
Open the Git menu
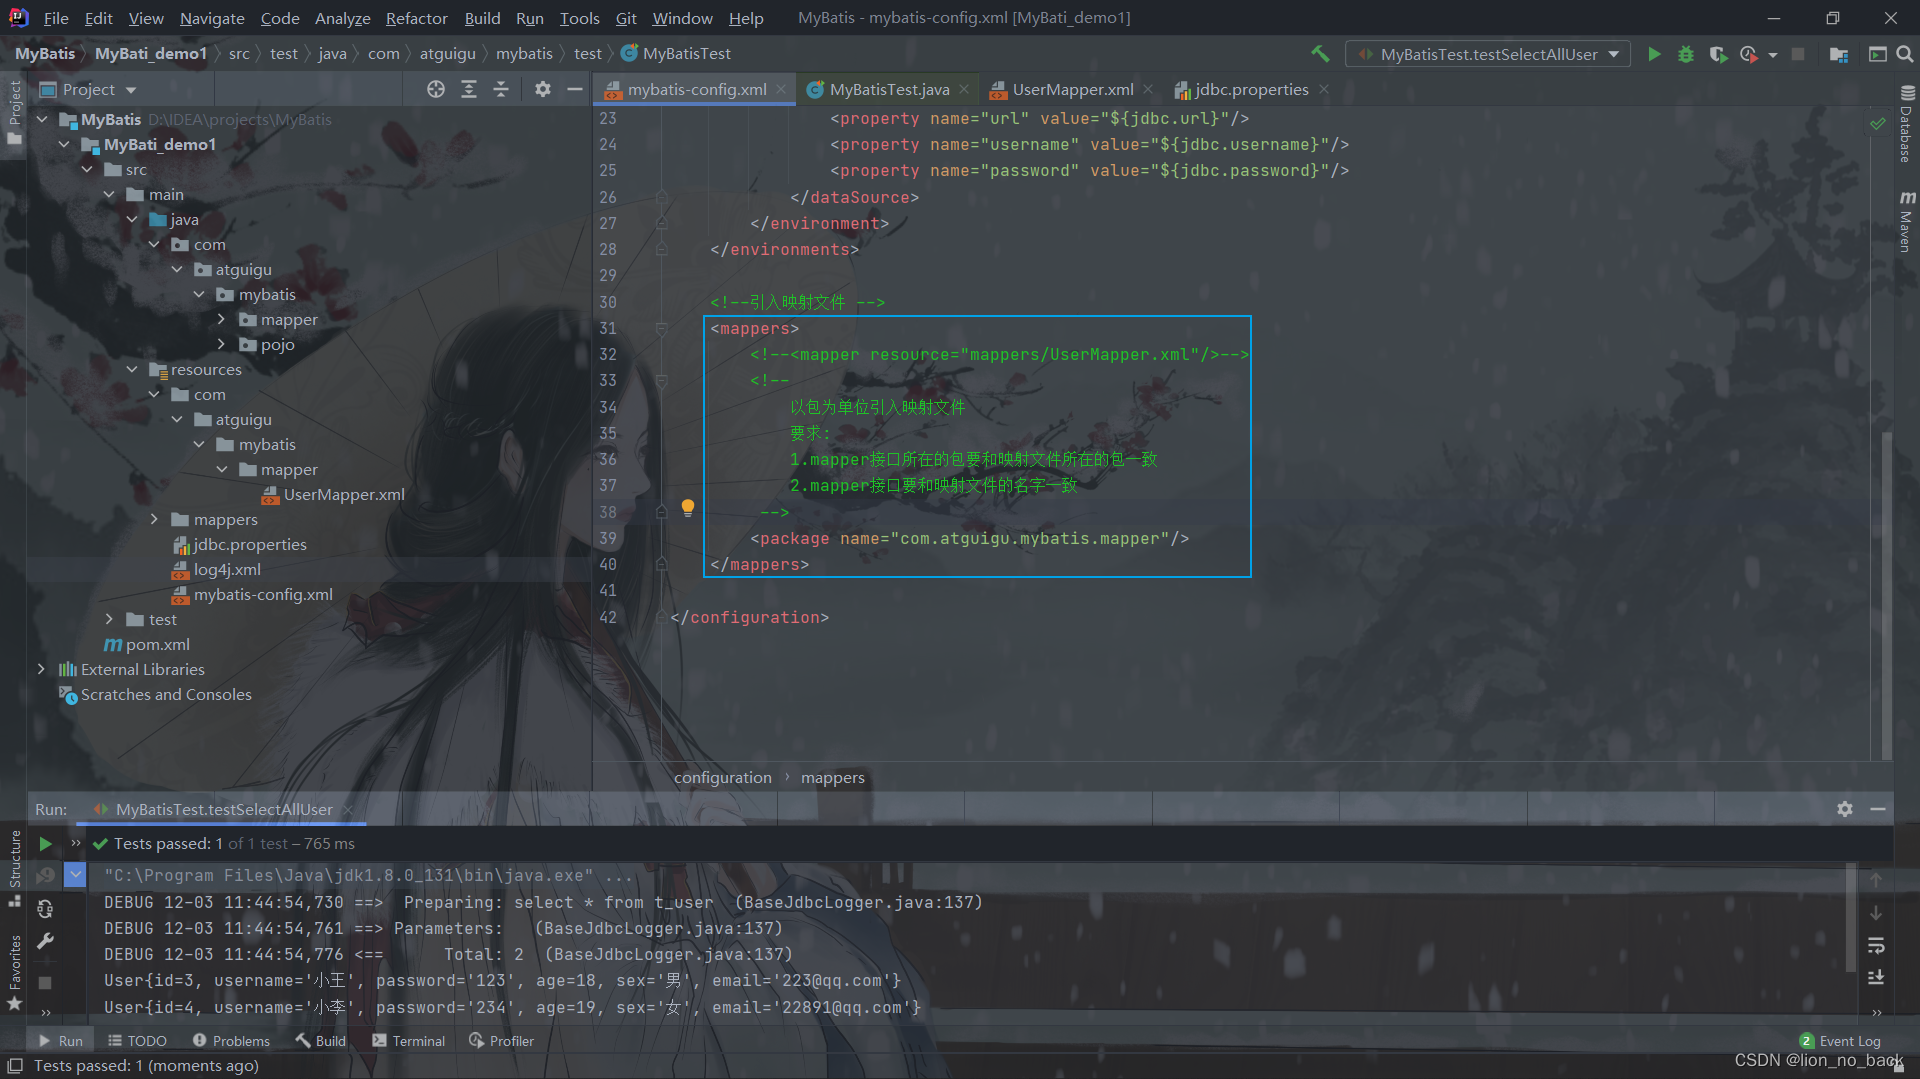tap(626, 18)
